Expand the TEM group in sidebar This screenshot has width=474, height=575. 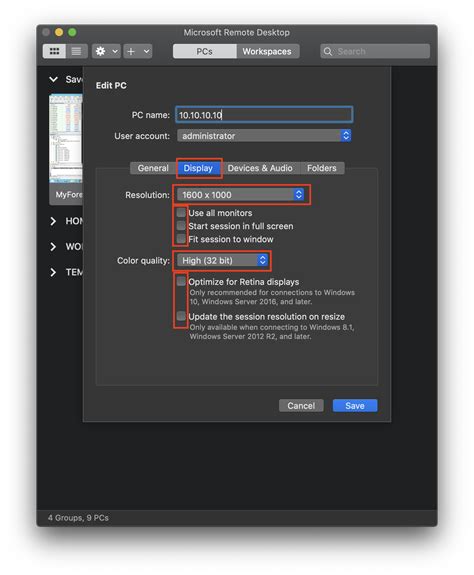[53, 272]
